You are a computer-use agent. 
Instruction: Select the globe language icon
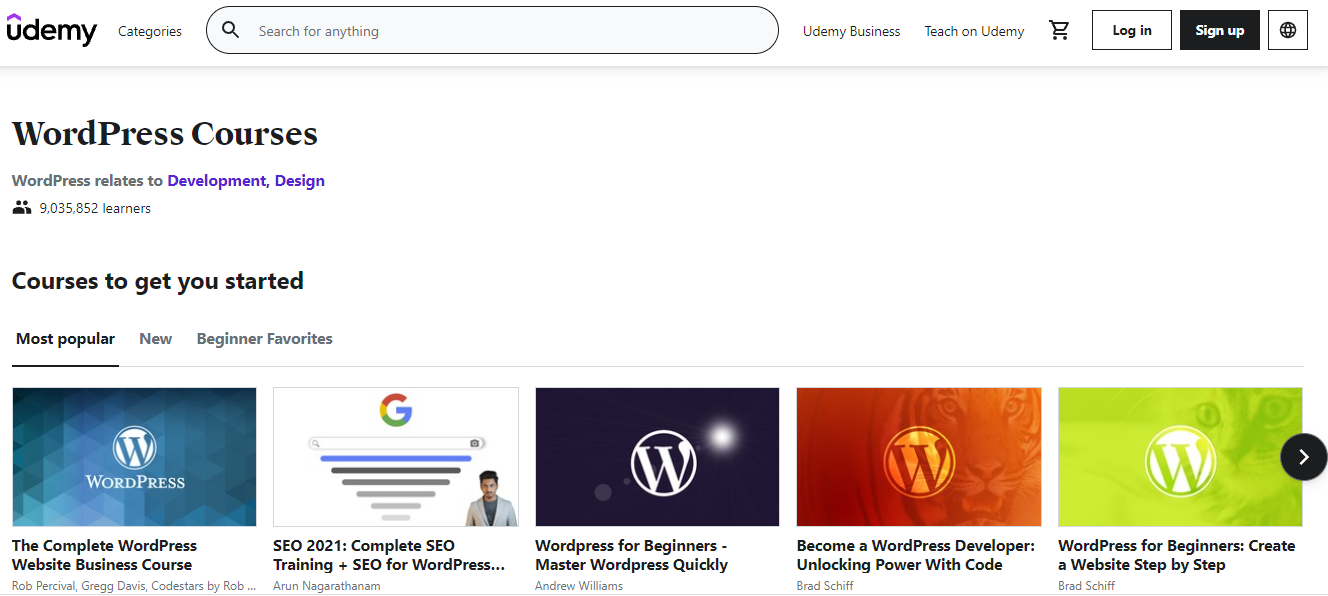point(1287,30)
